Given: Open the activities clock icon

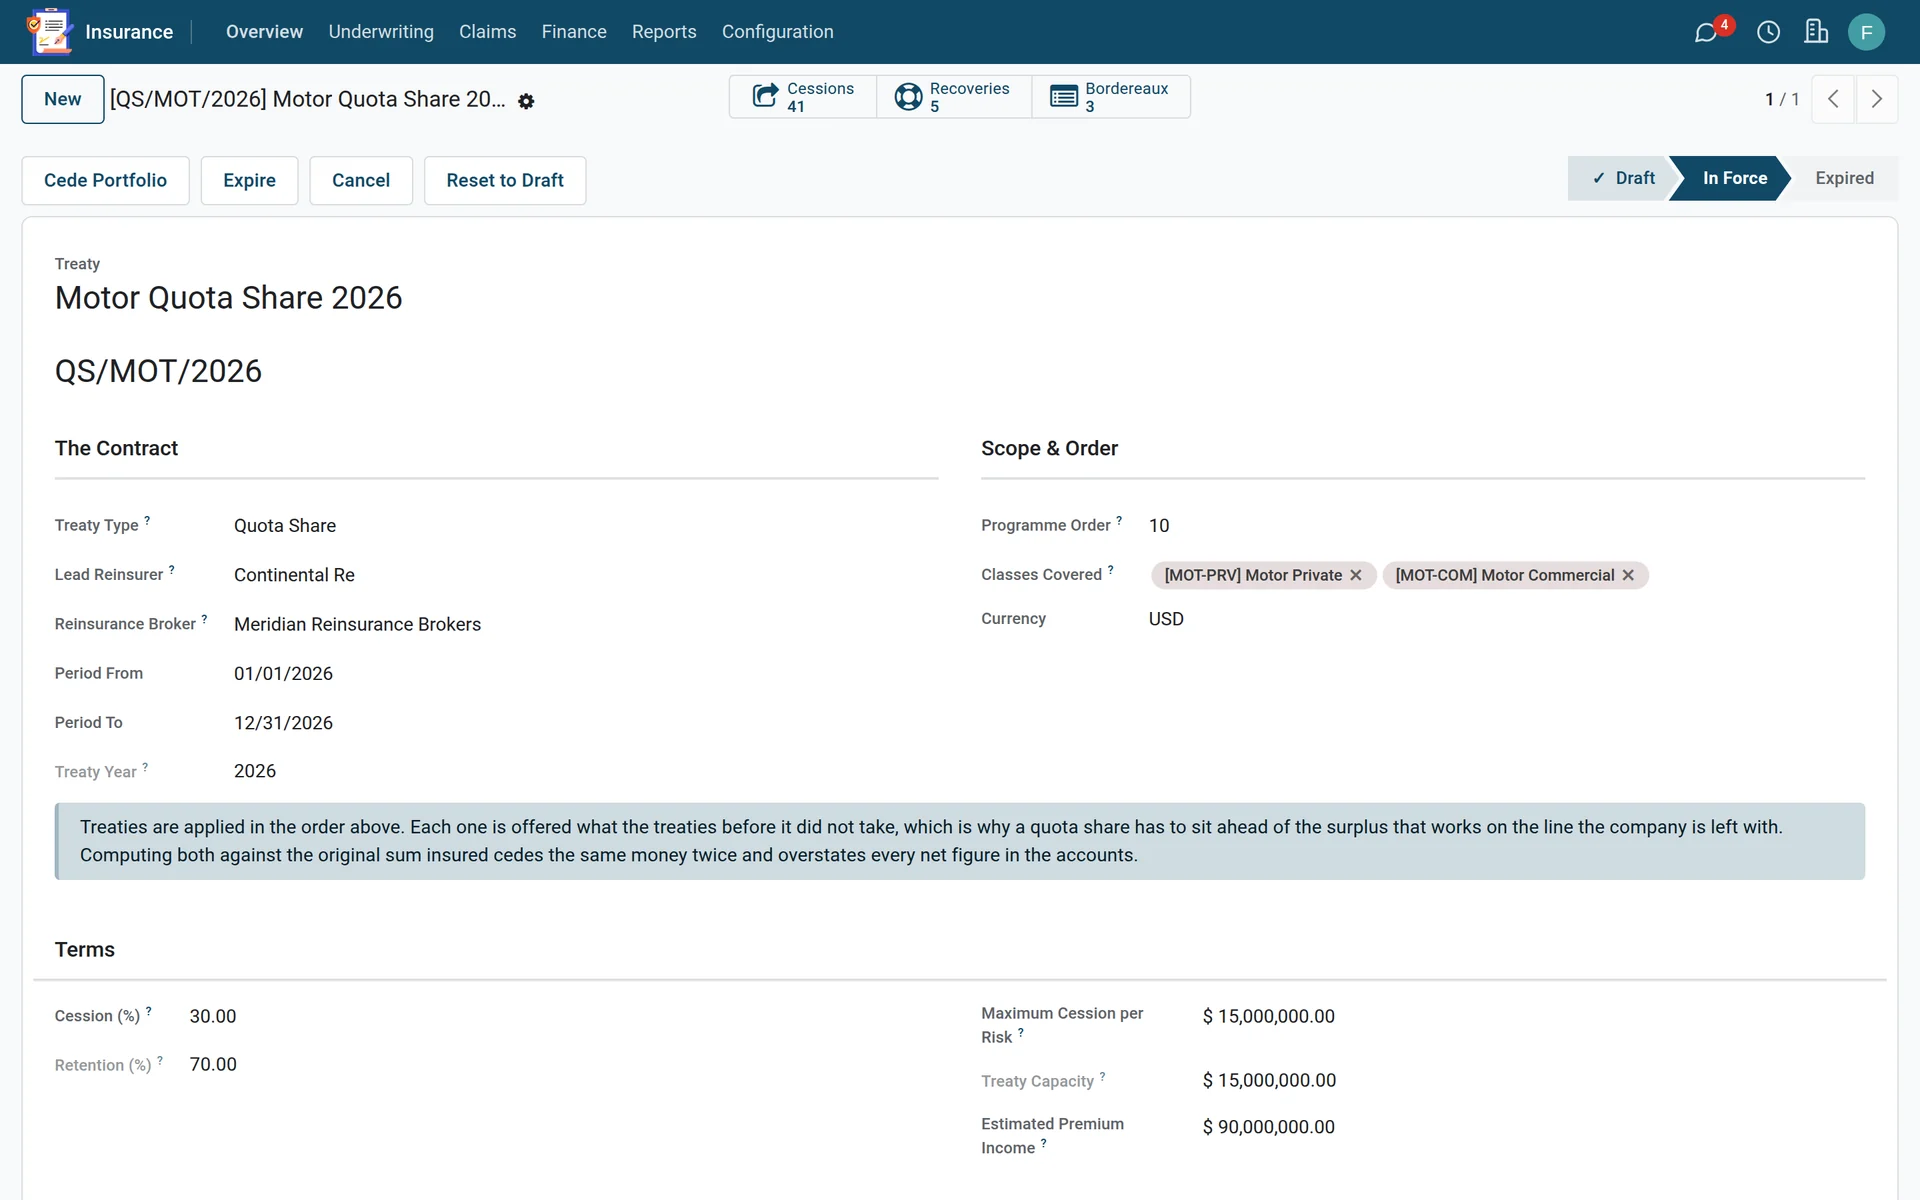Looking at the screenshot, I should tap(1768, 32).
